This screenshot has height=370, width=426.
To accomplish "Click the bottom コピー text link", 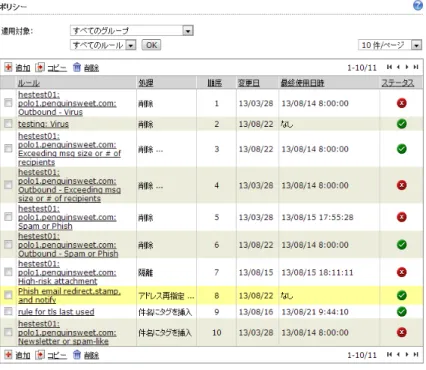I will pyautogui.click(x=57, y=355).
